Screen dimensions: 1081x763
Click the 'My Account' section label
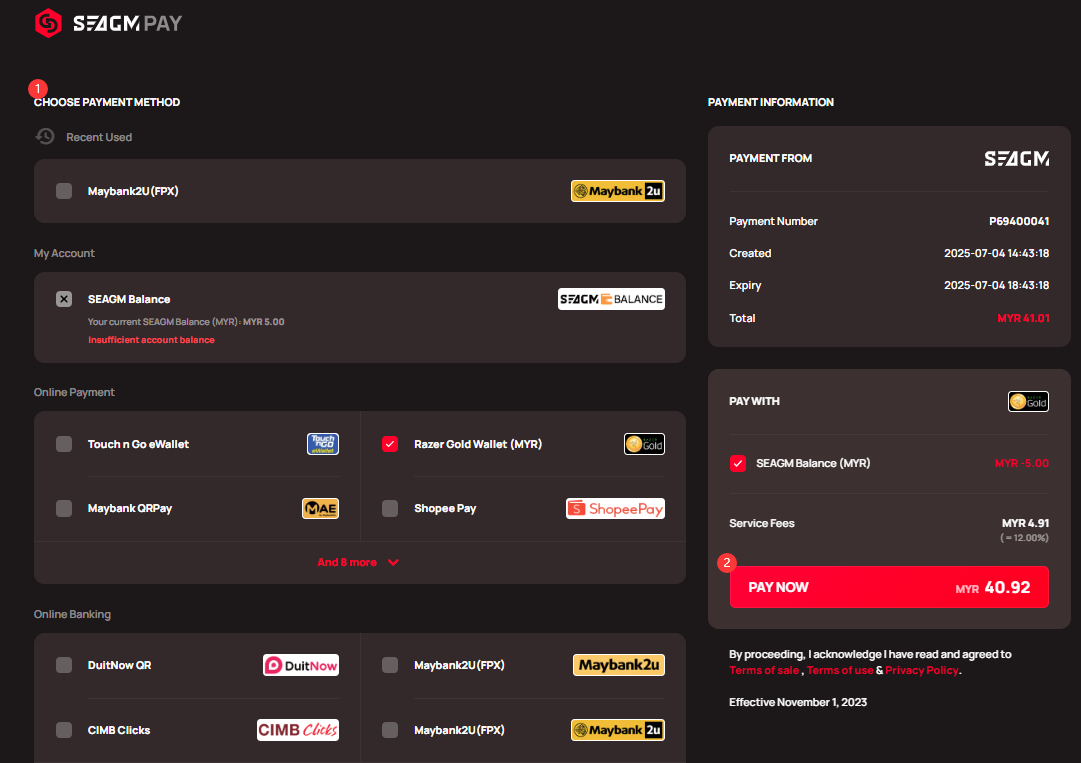(x=64, y=253)
